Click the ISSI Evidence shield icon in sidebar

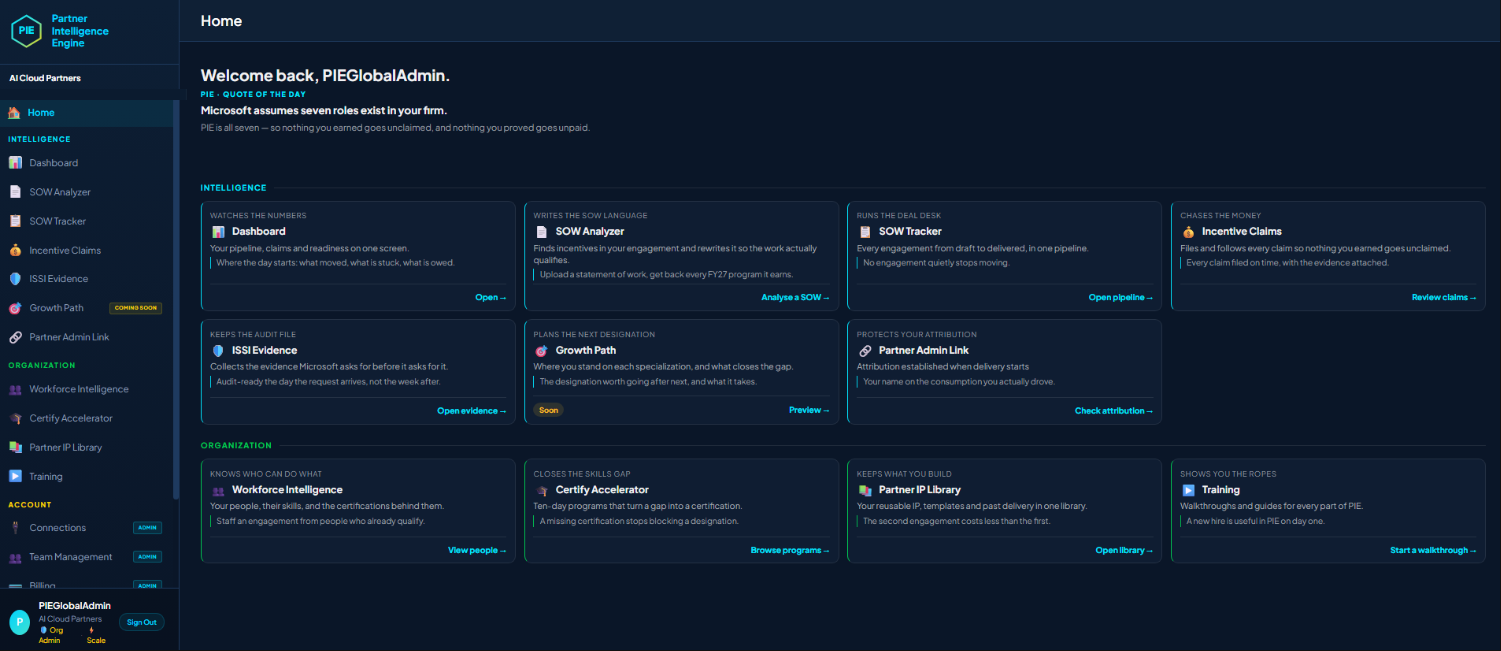coord(15,279)
